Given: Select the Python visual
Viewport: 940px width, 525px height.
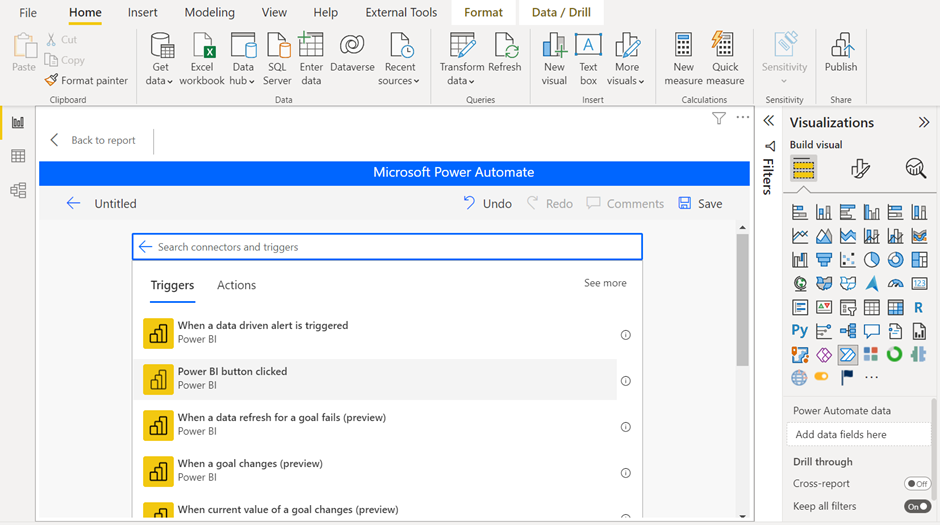Looking at the screenshot, I should [799, 331].
